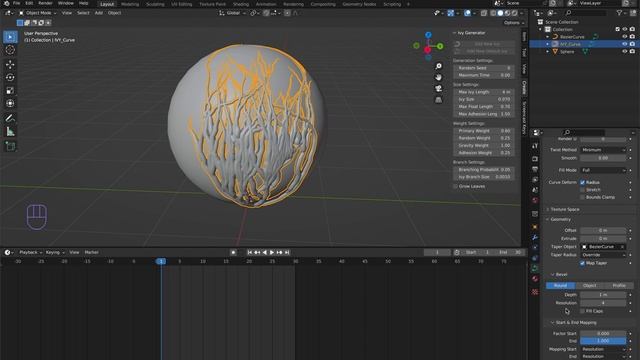640x360 pixels.
Task: Select the Object bevel mode button
Action: [x=590, y=286]
